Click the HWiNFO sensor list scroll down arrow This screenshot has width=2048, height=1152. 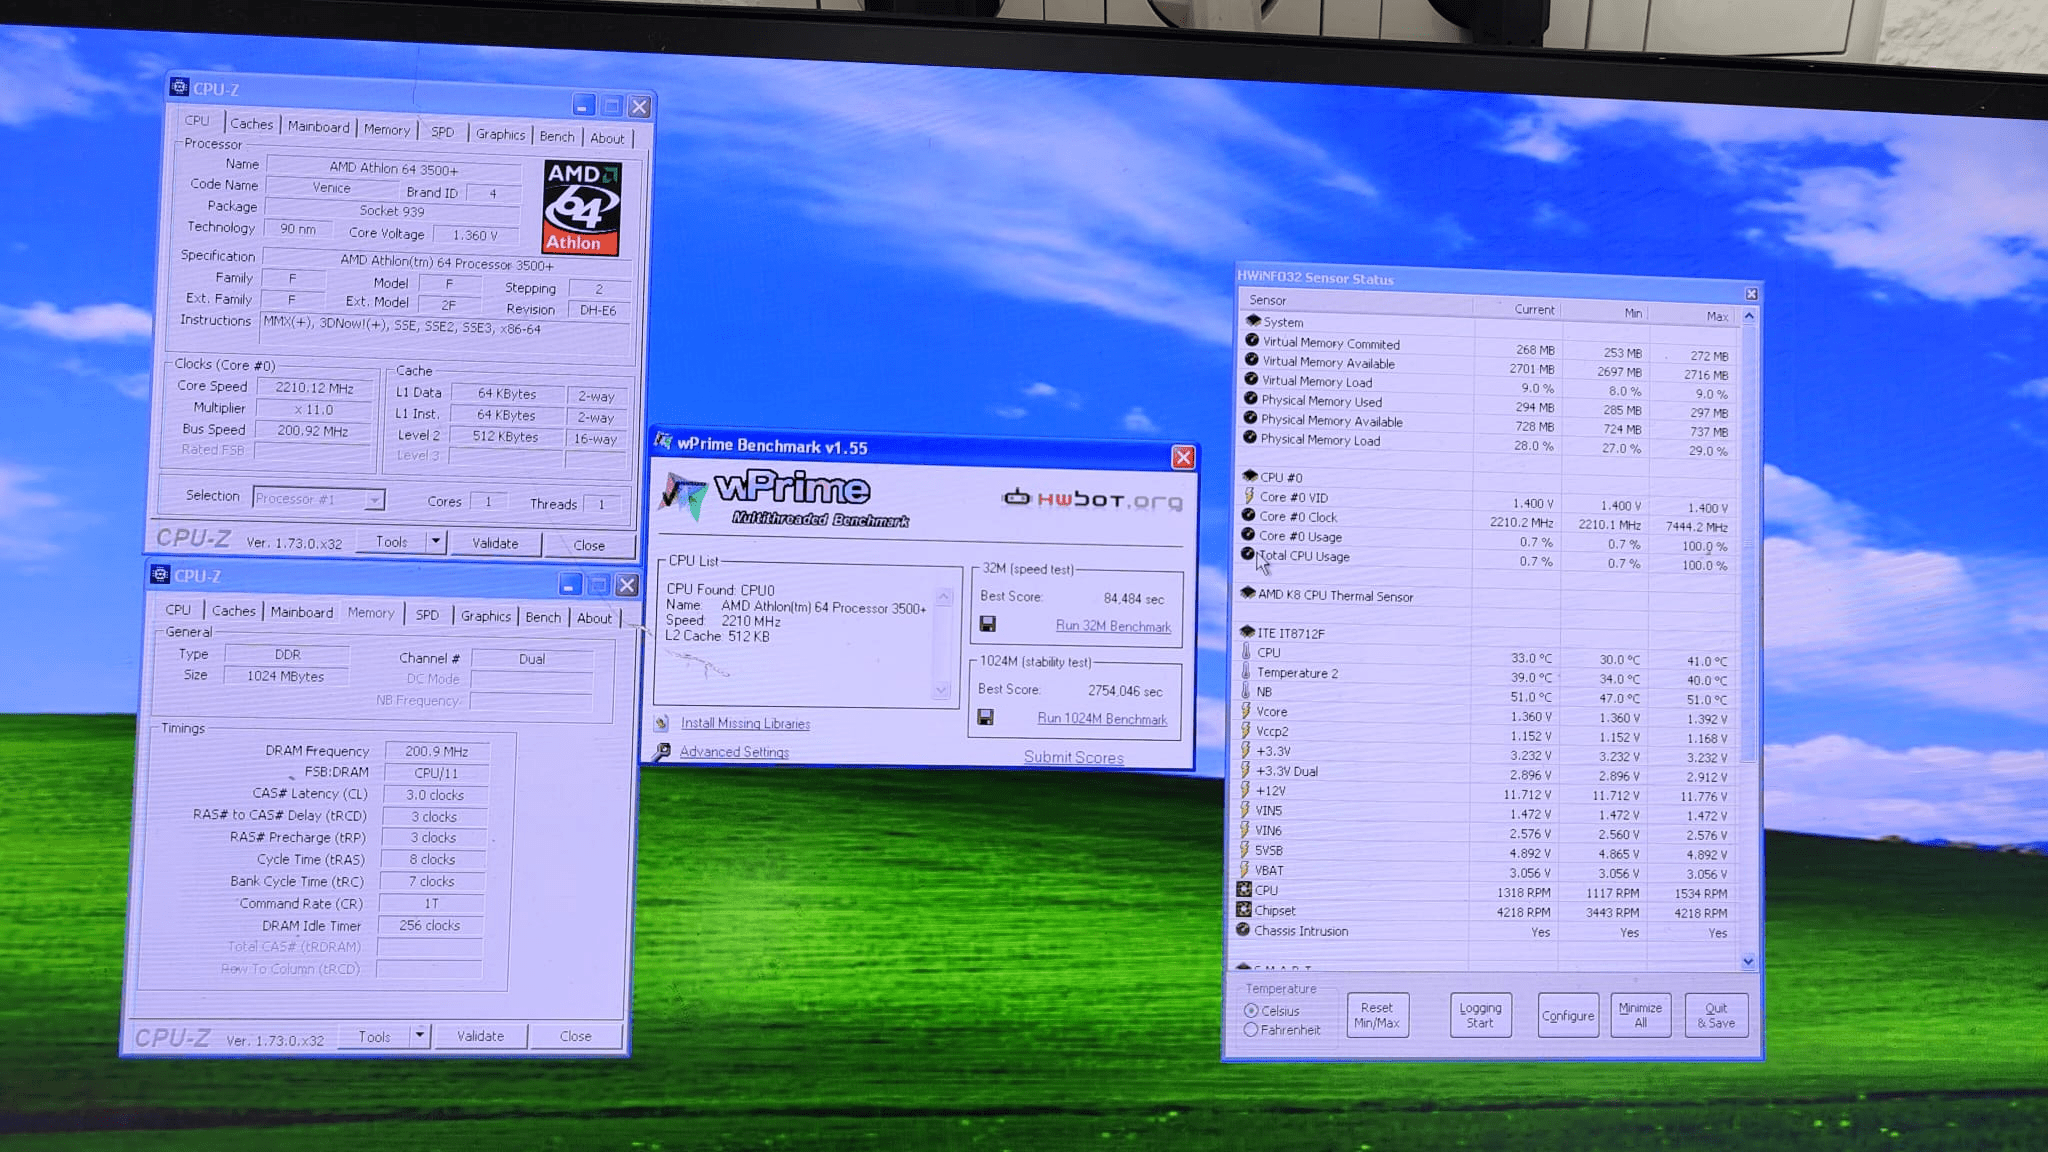click(1748, 961)
